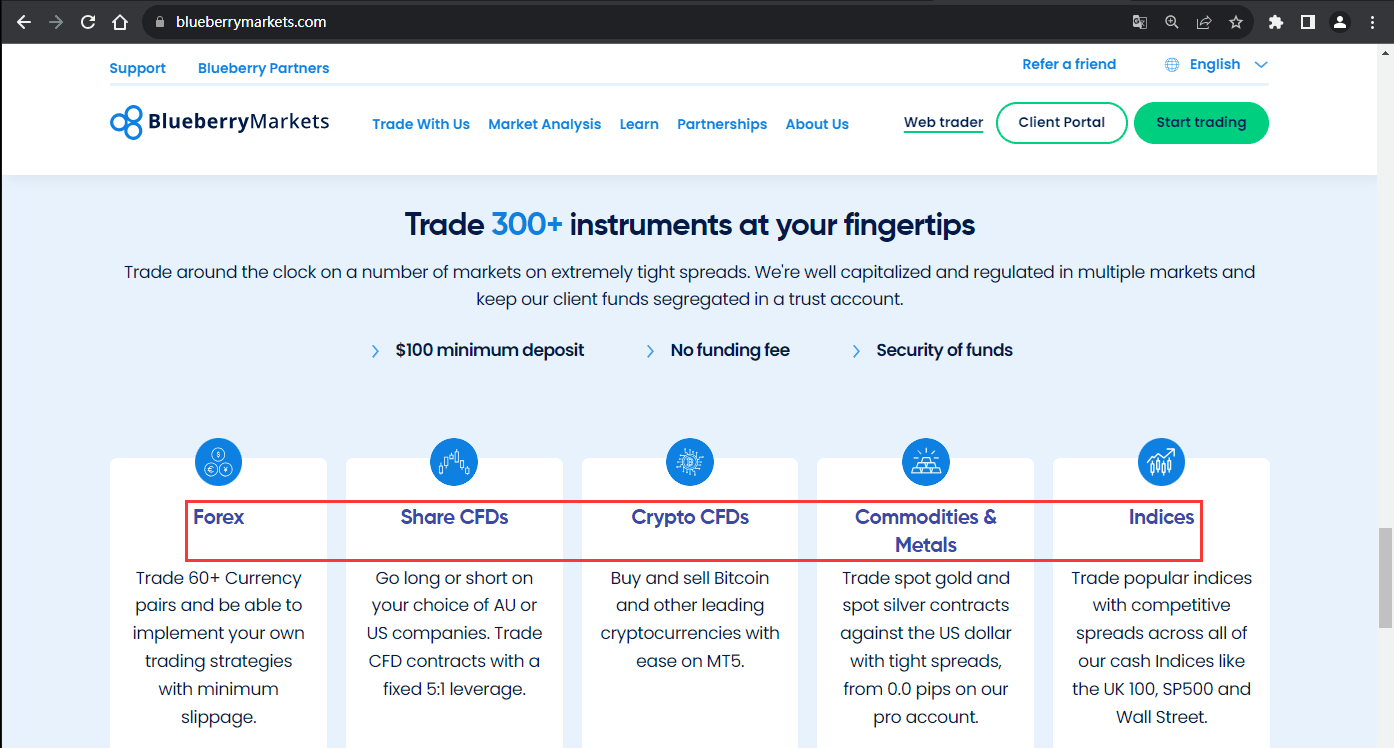Click the Client Portal button

click(1062, 123)
